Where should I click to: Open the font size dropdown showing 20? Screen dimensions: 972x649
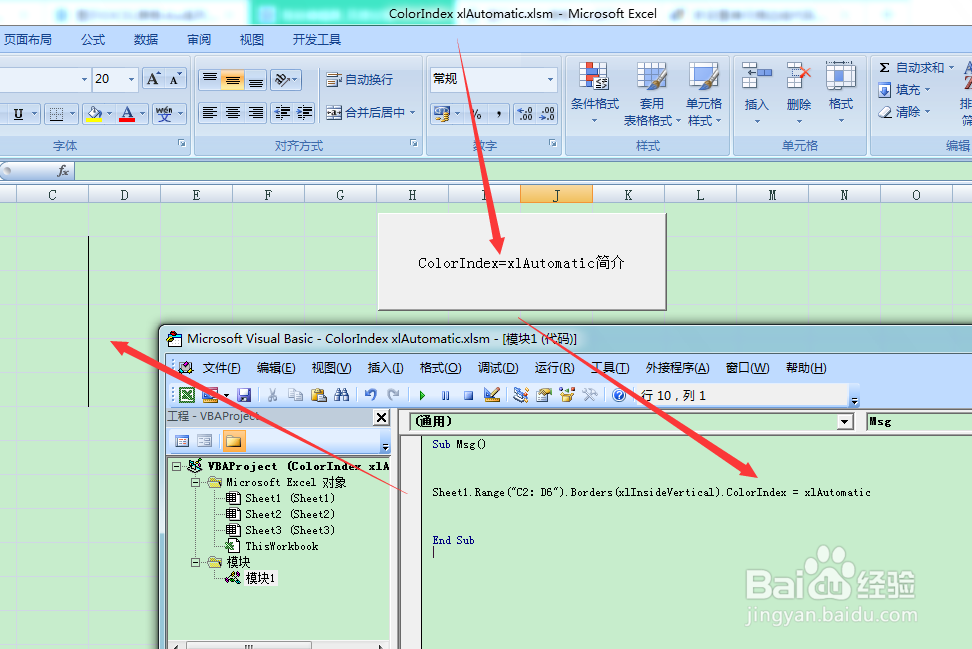pos(131,78)
